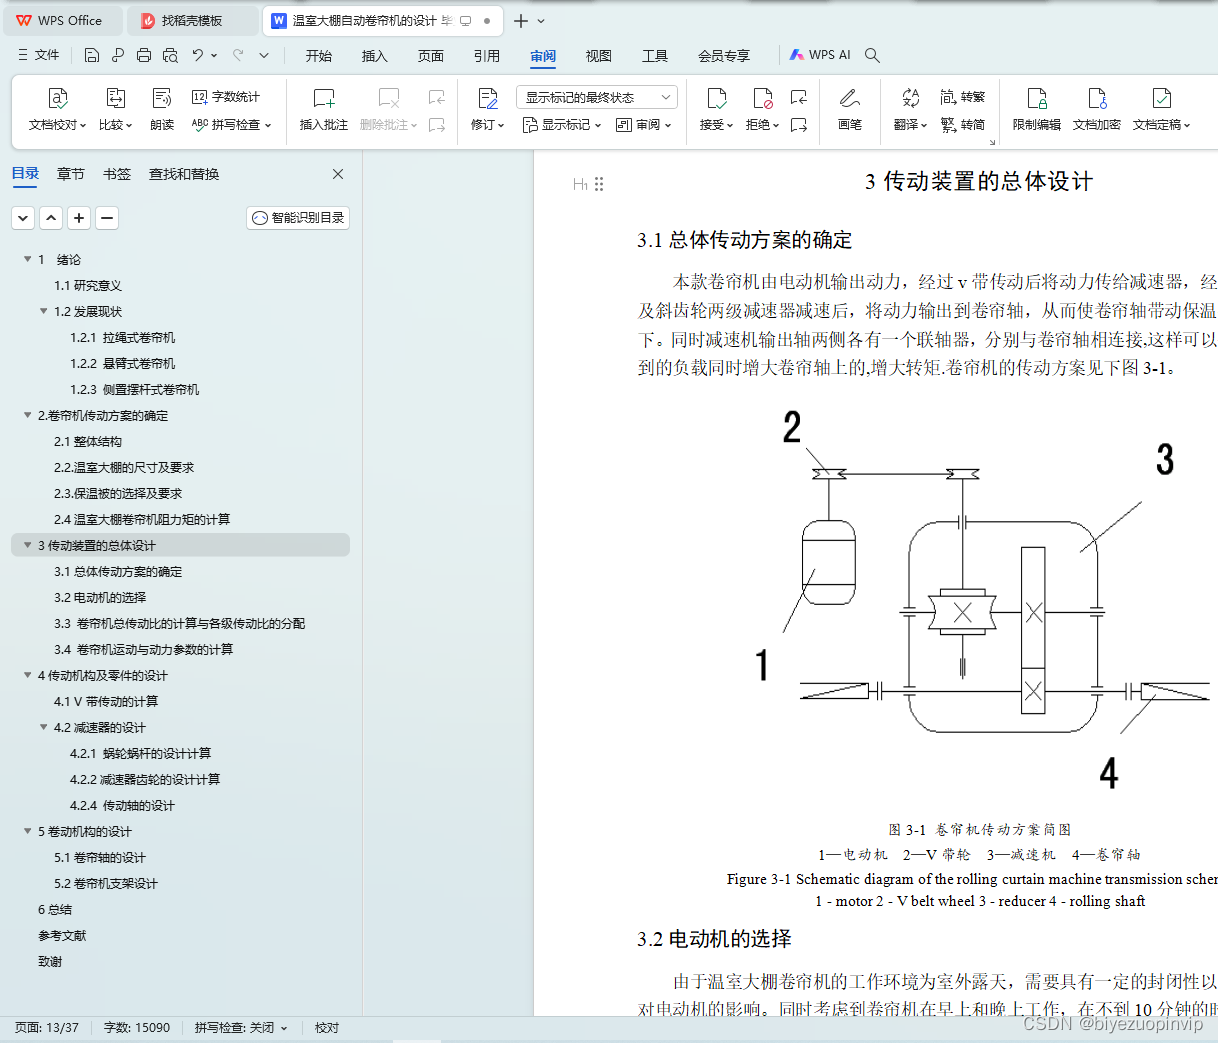Toggle 拼写检查 status in status bar
This screenshot has height=1043, width=1218.
coord(241,1027)
